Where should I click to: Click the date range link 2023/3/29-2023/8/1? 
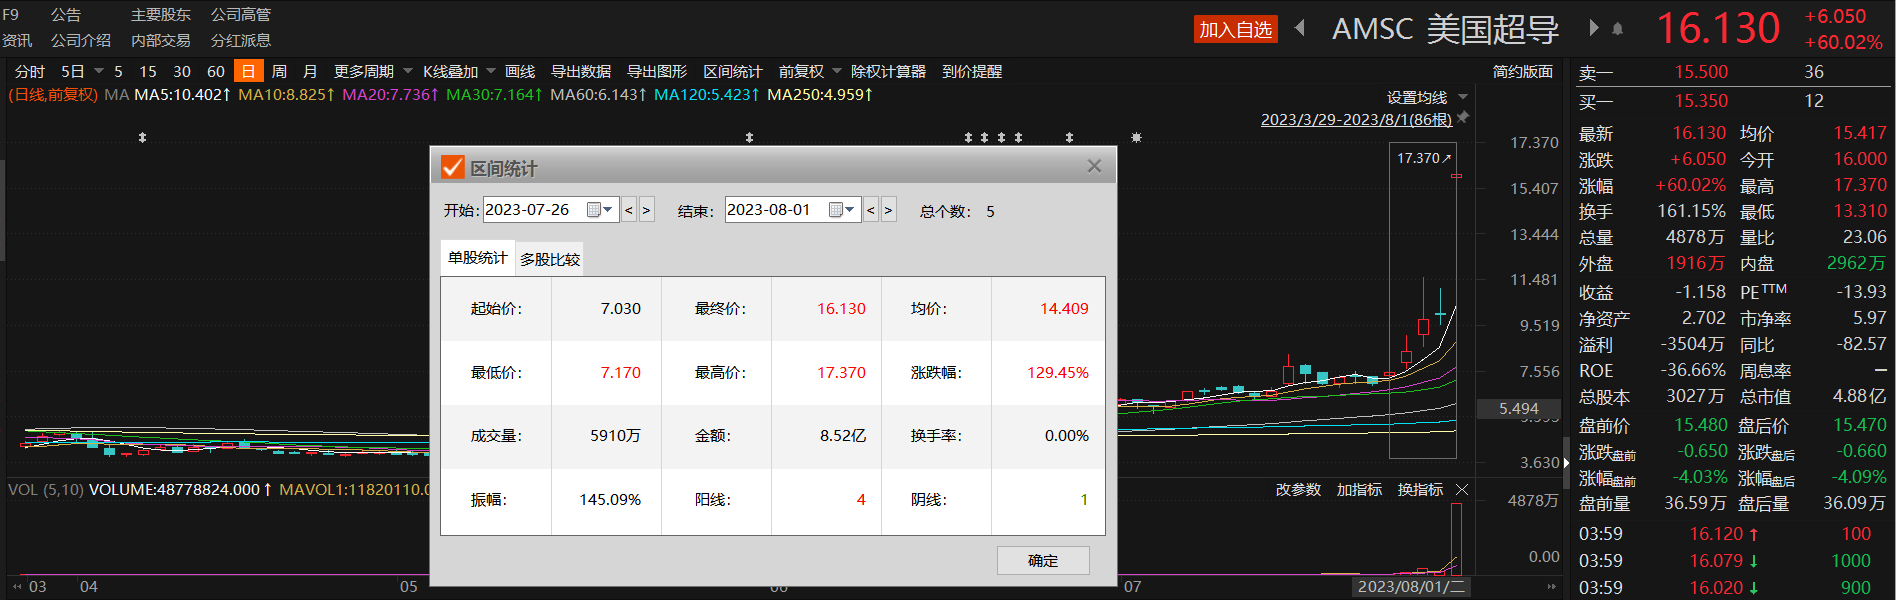click(x=1355, y=119)
